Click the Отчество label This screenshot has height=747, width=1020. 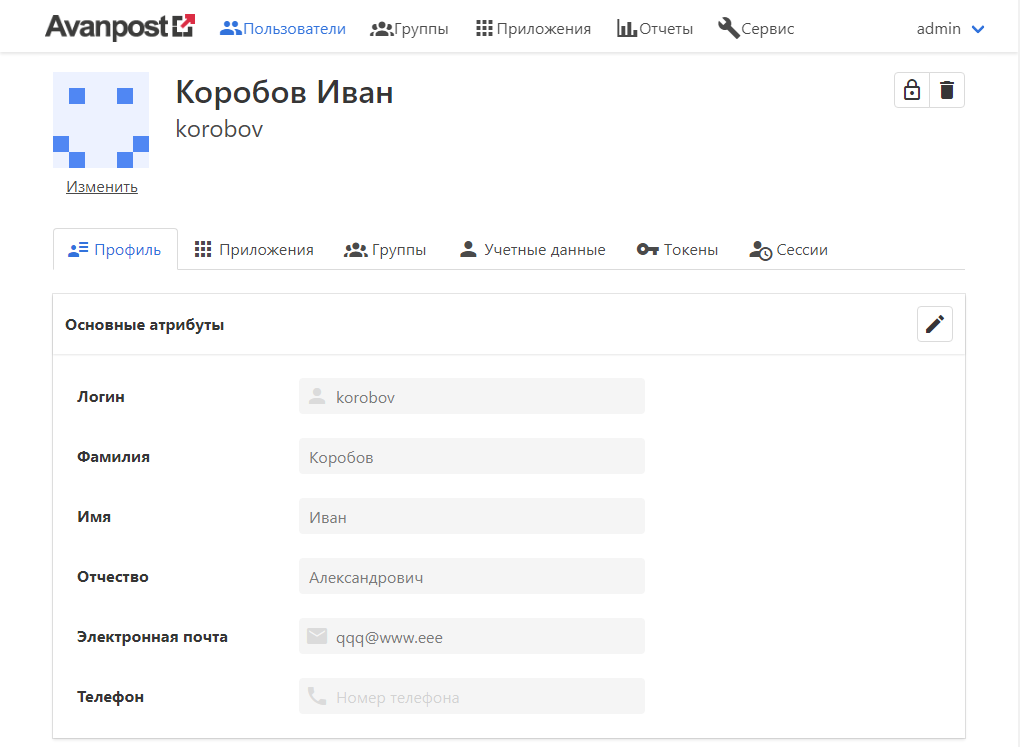[x=113, y=577]
